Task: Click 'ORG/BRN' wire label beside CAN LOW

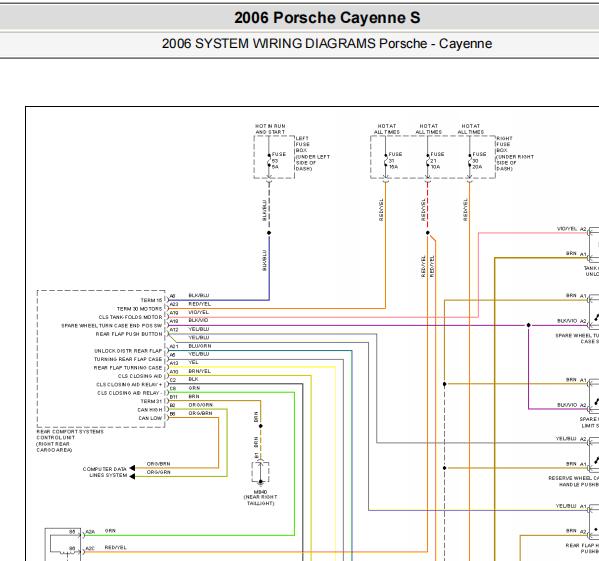Action: tap(200, 413)
